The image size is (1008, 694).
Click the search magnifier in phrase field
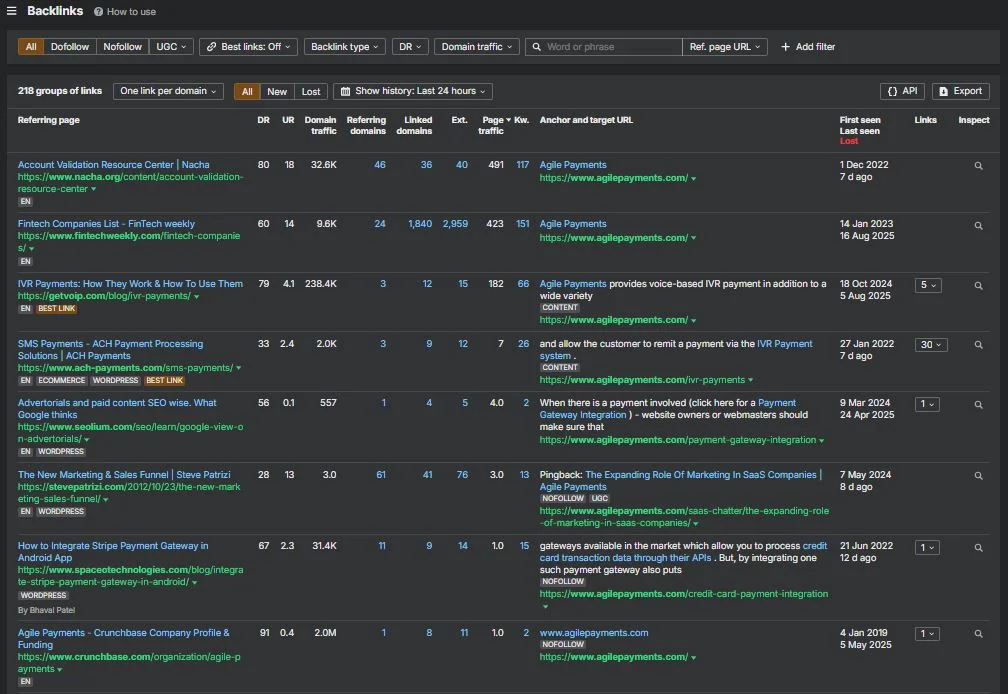click(536, 47)
